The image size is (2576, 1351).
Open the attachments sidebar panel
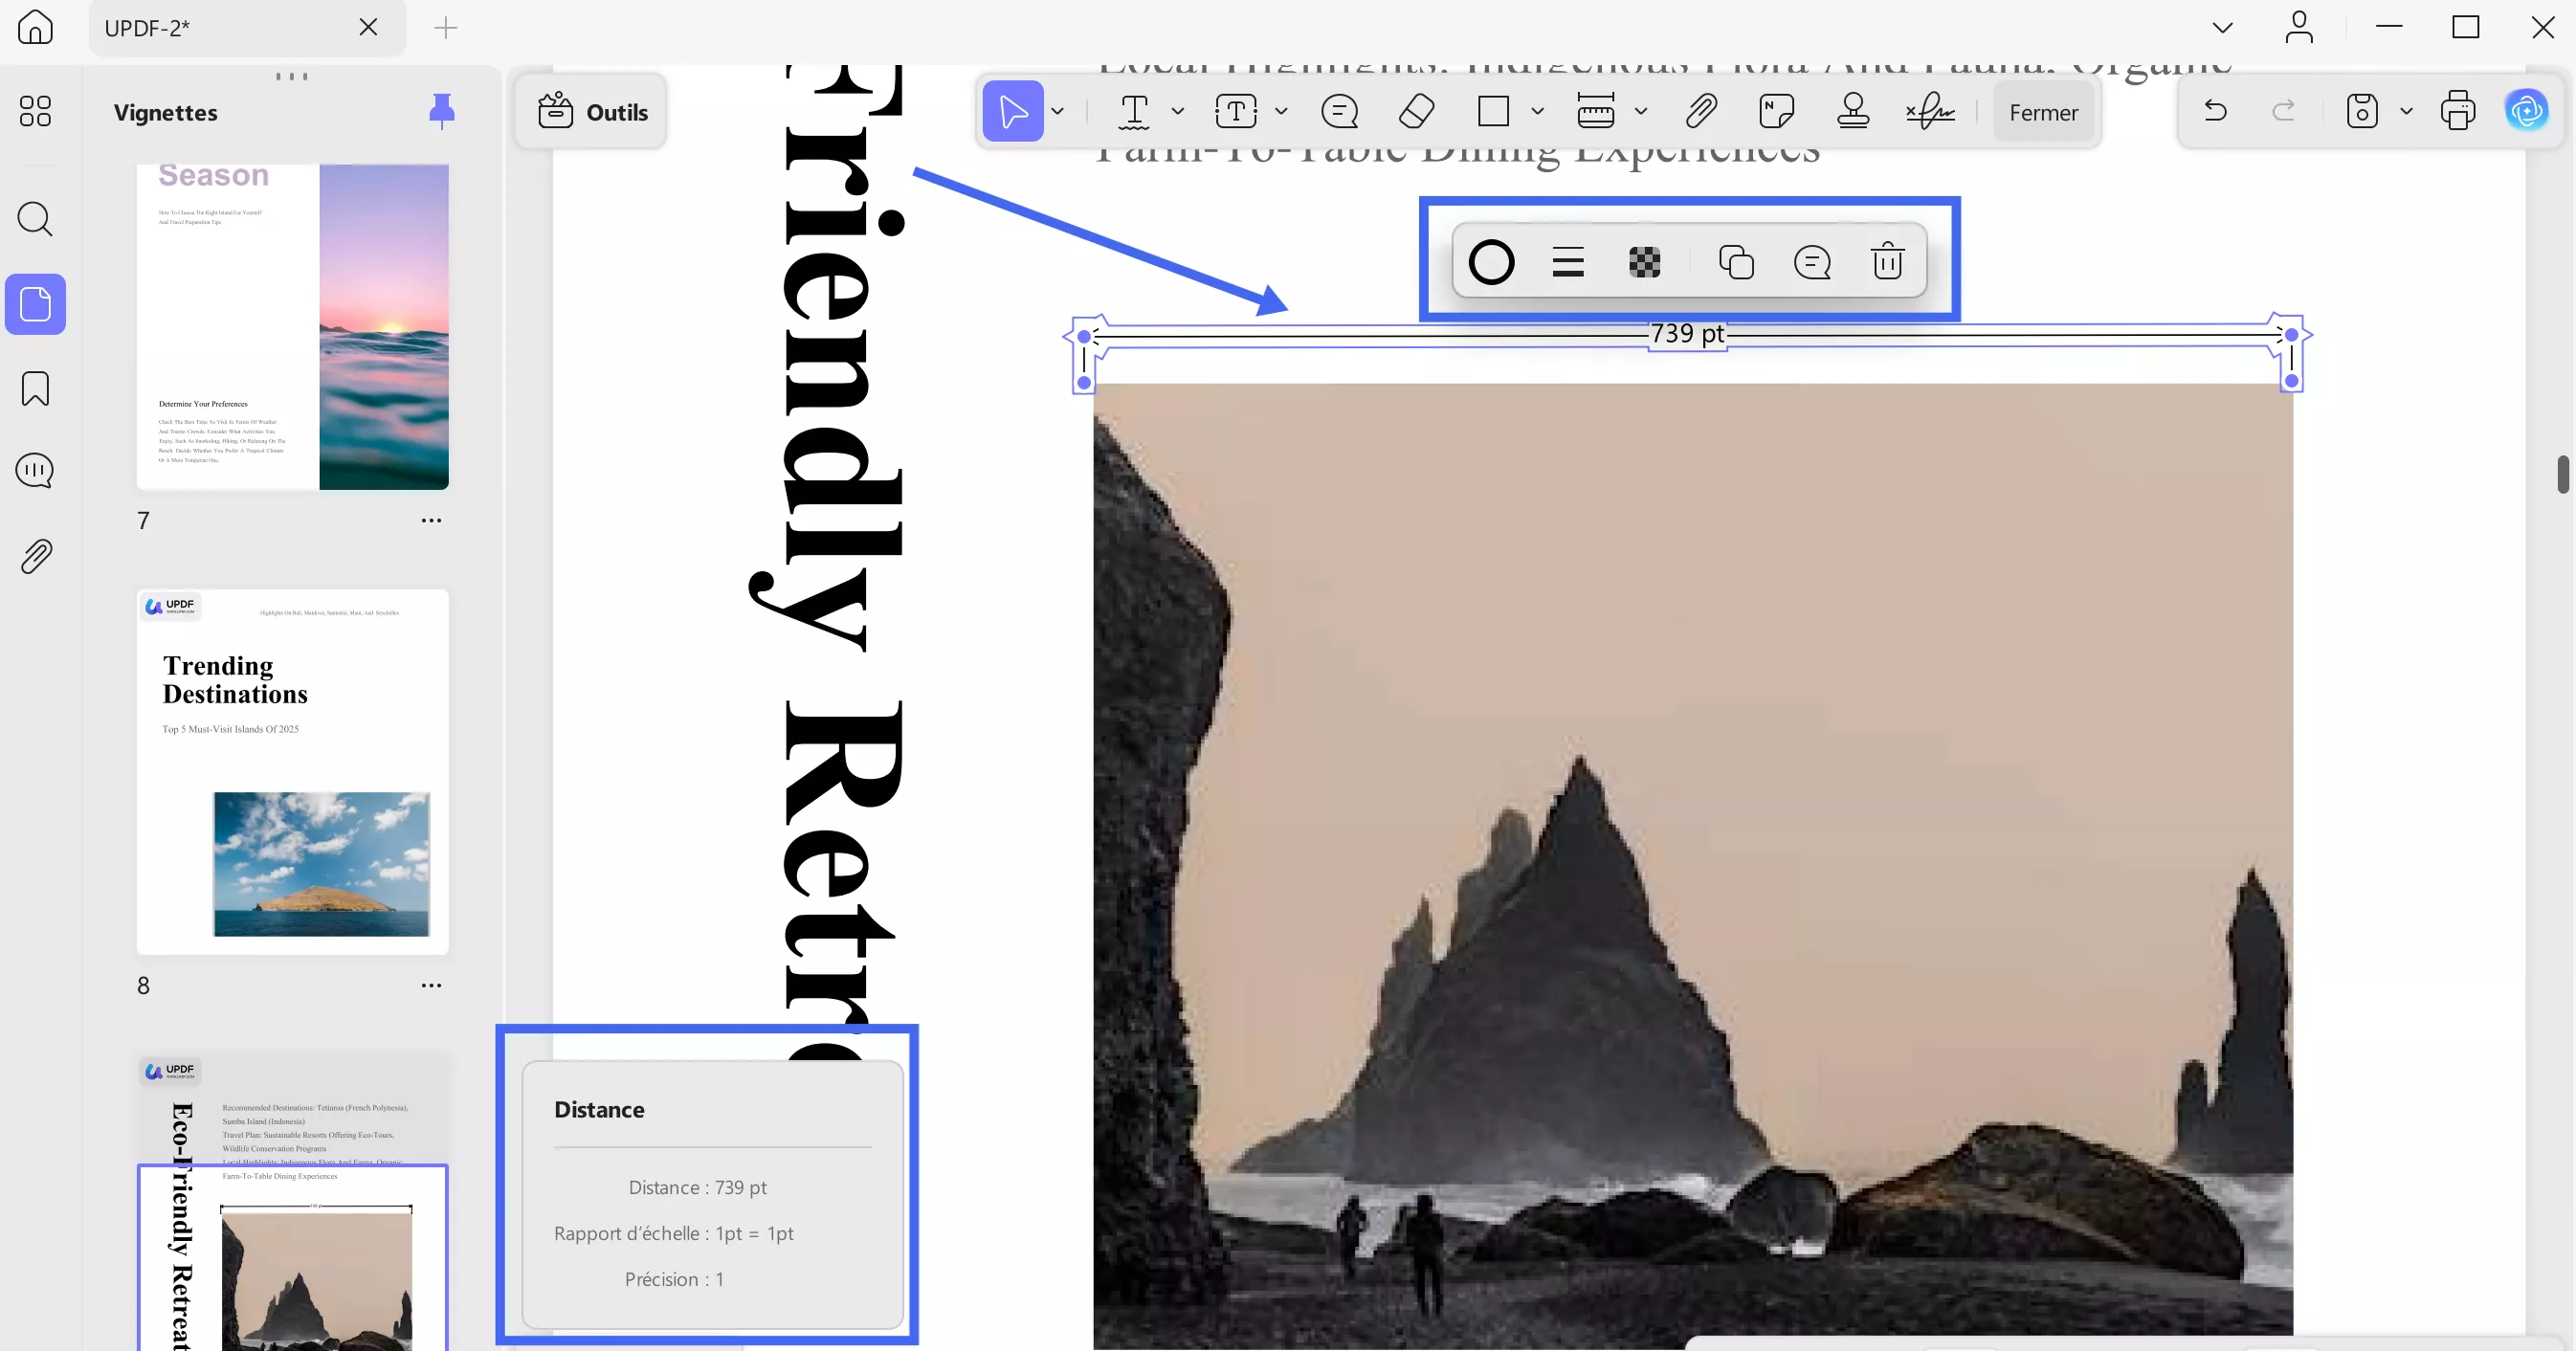[35, 557]
